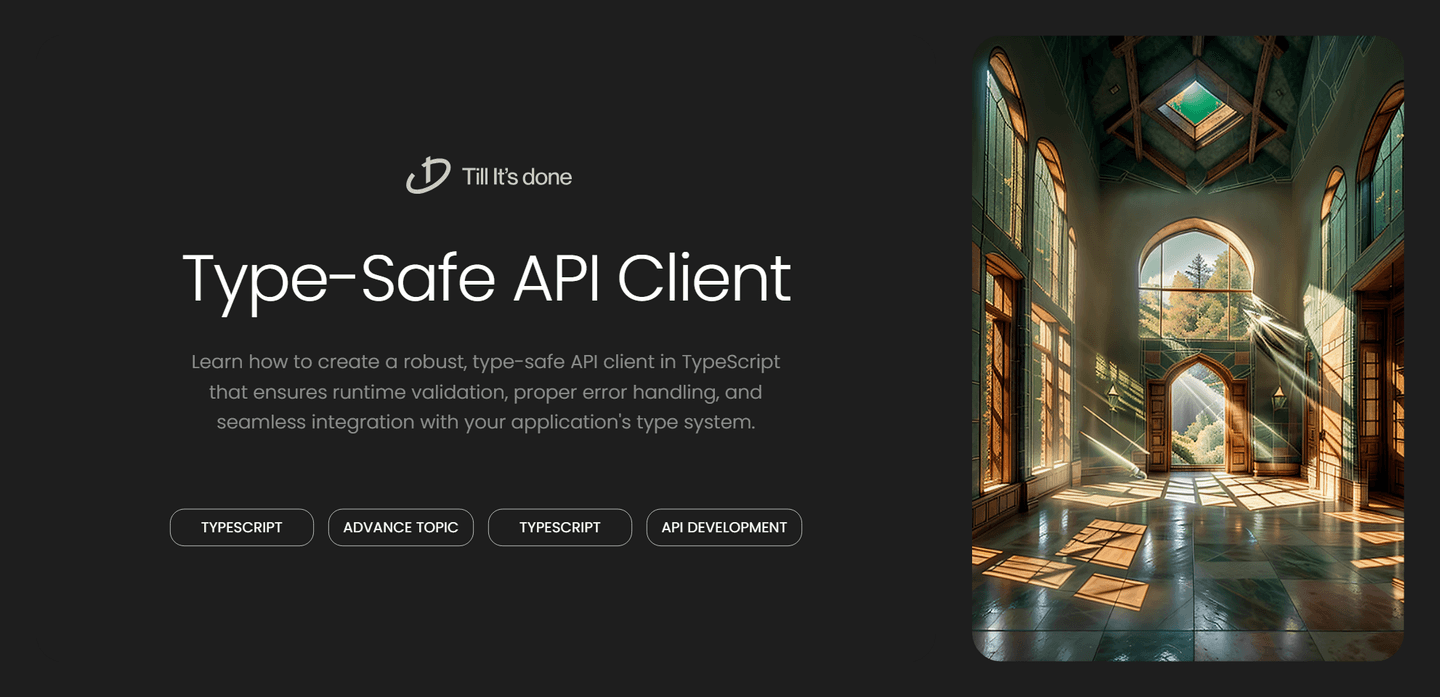Screen dimensions: 1440x697
Task: Click the second TYPESCRIPT tag pill
Action: coord(559,527)
